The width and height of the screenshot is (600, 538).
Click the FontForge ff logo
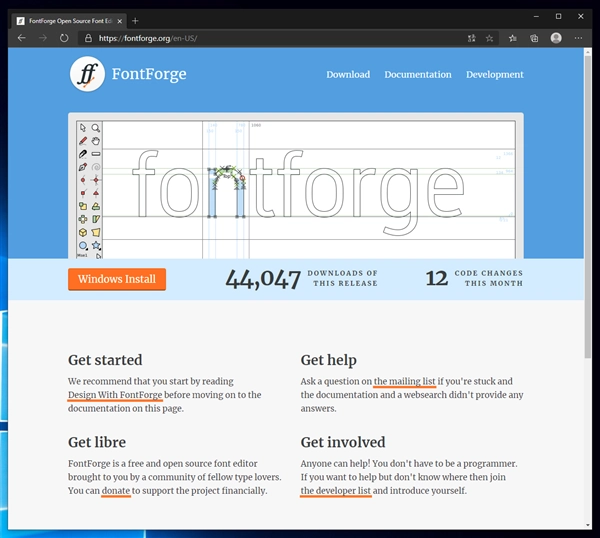click(x=87, y=74)
